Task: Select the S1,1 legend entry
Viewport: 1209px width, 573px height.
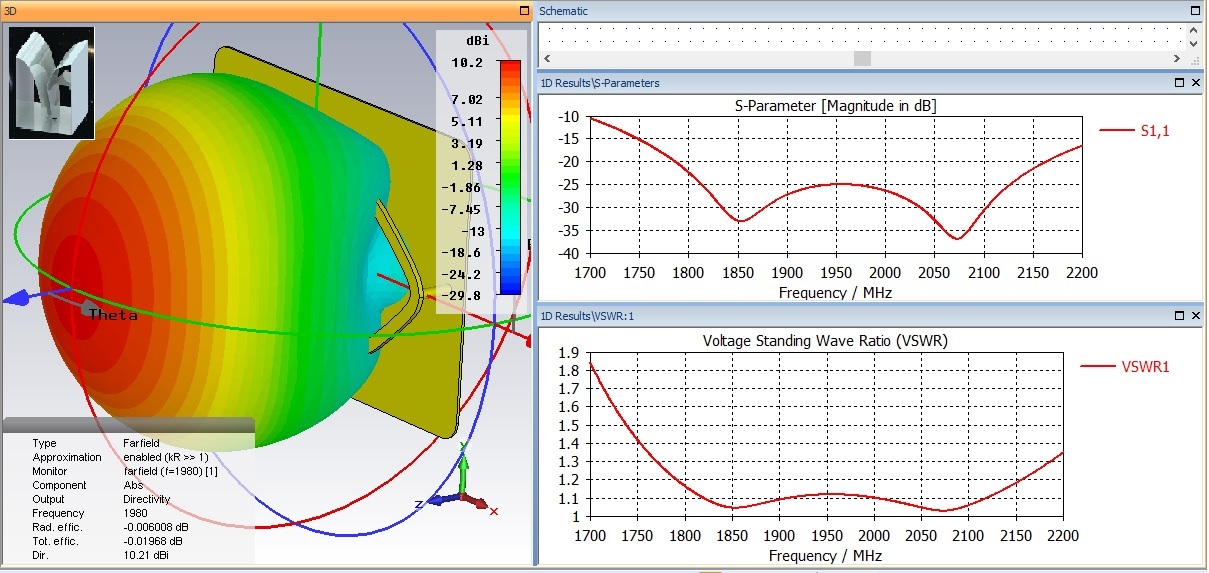Action: tap(1134, 130)
